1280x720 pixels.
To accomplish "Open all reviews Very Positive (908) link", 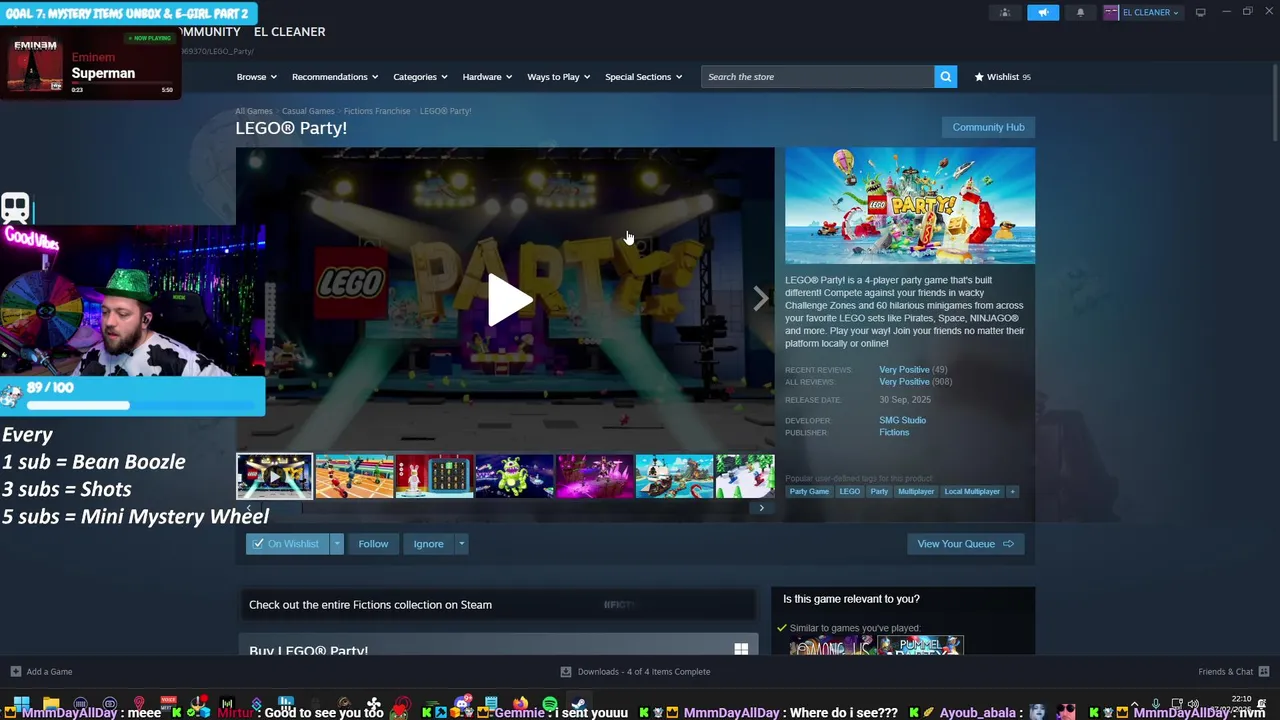I will [x=915, y=382].
